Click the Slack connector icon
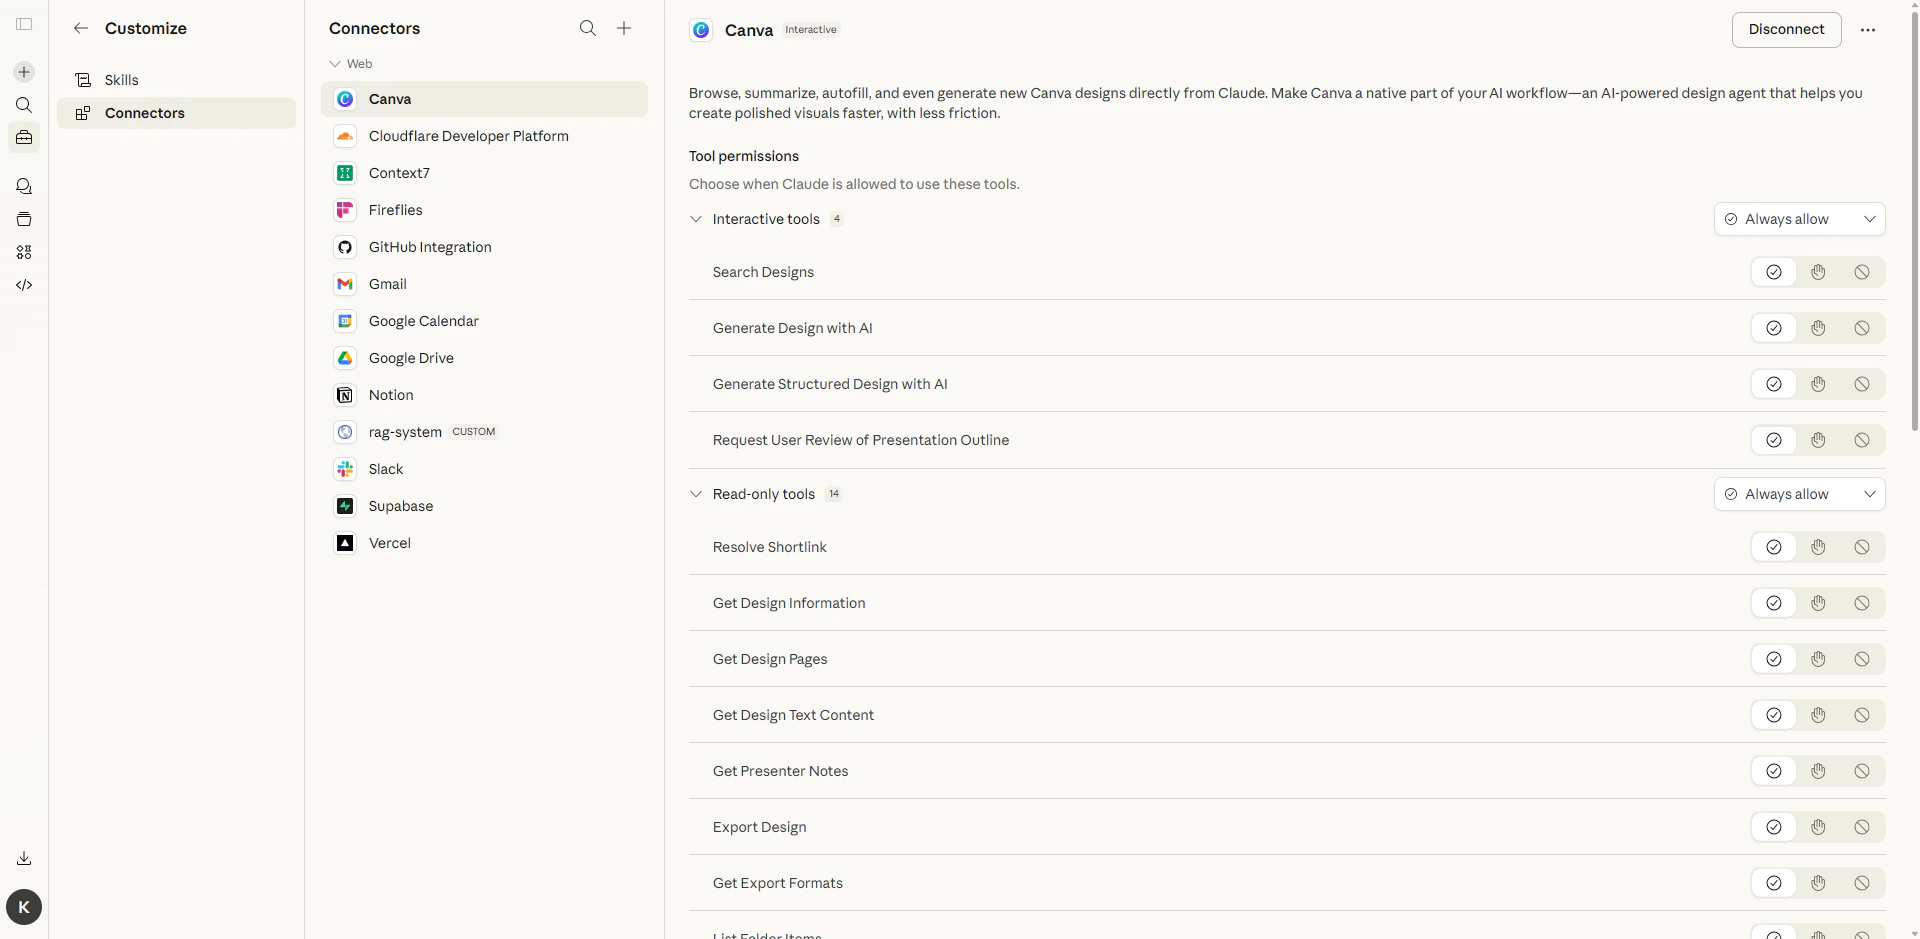1920x939 pixels. pyautogui.click(x=345, y=469)
